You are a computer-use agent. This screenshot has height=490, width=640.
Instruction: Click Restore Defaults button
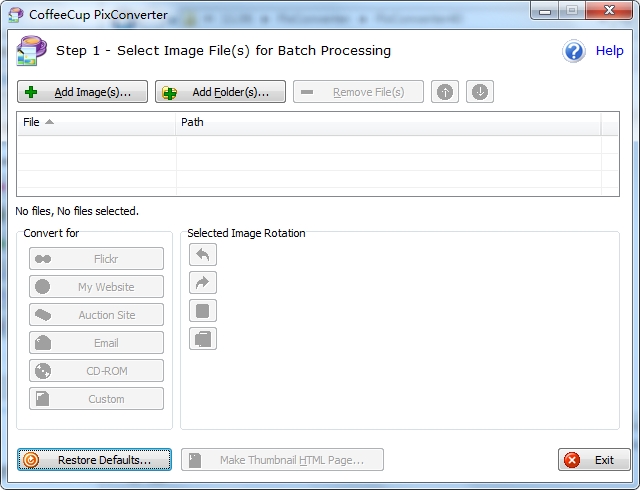point(94,460)
